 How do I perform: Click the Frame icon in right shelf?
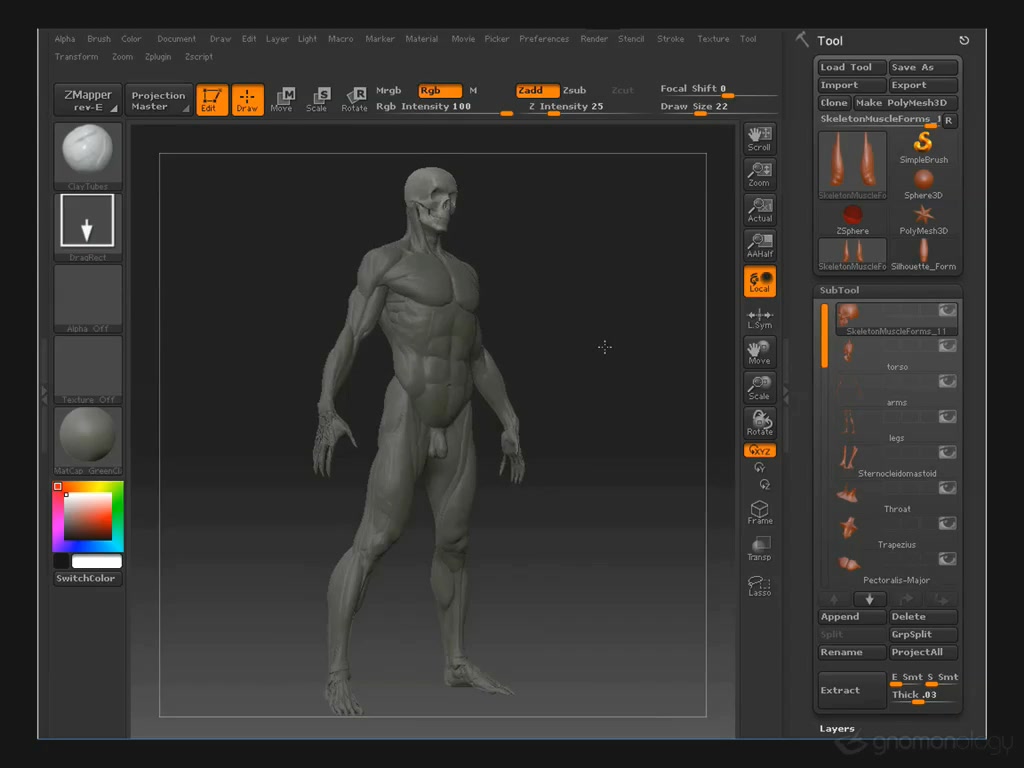coord(759,513)
